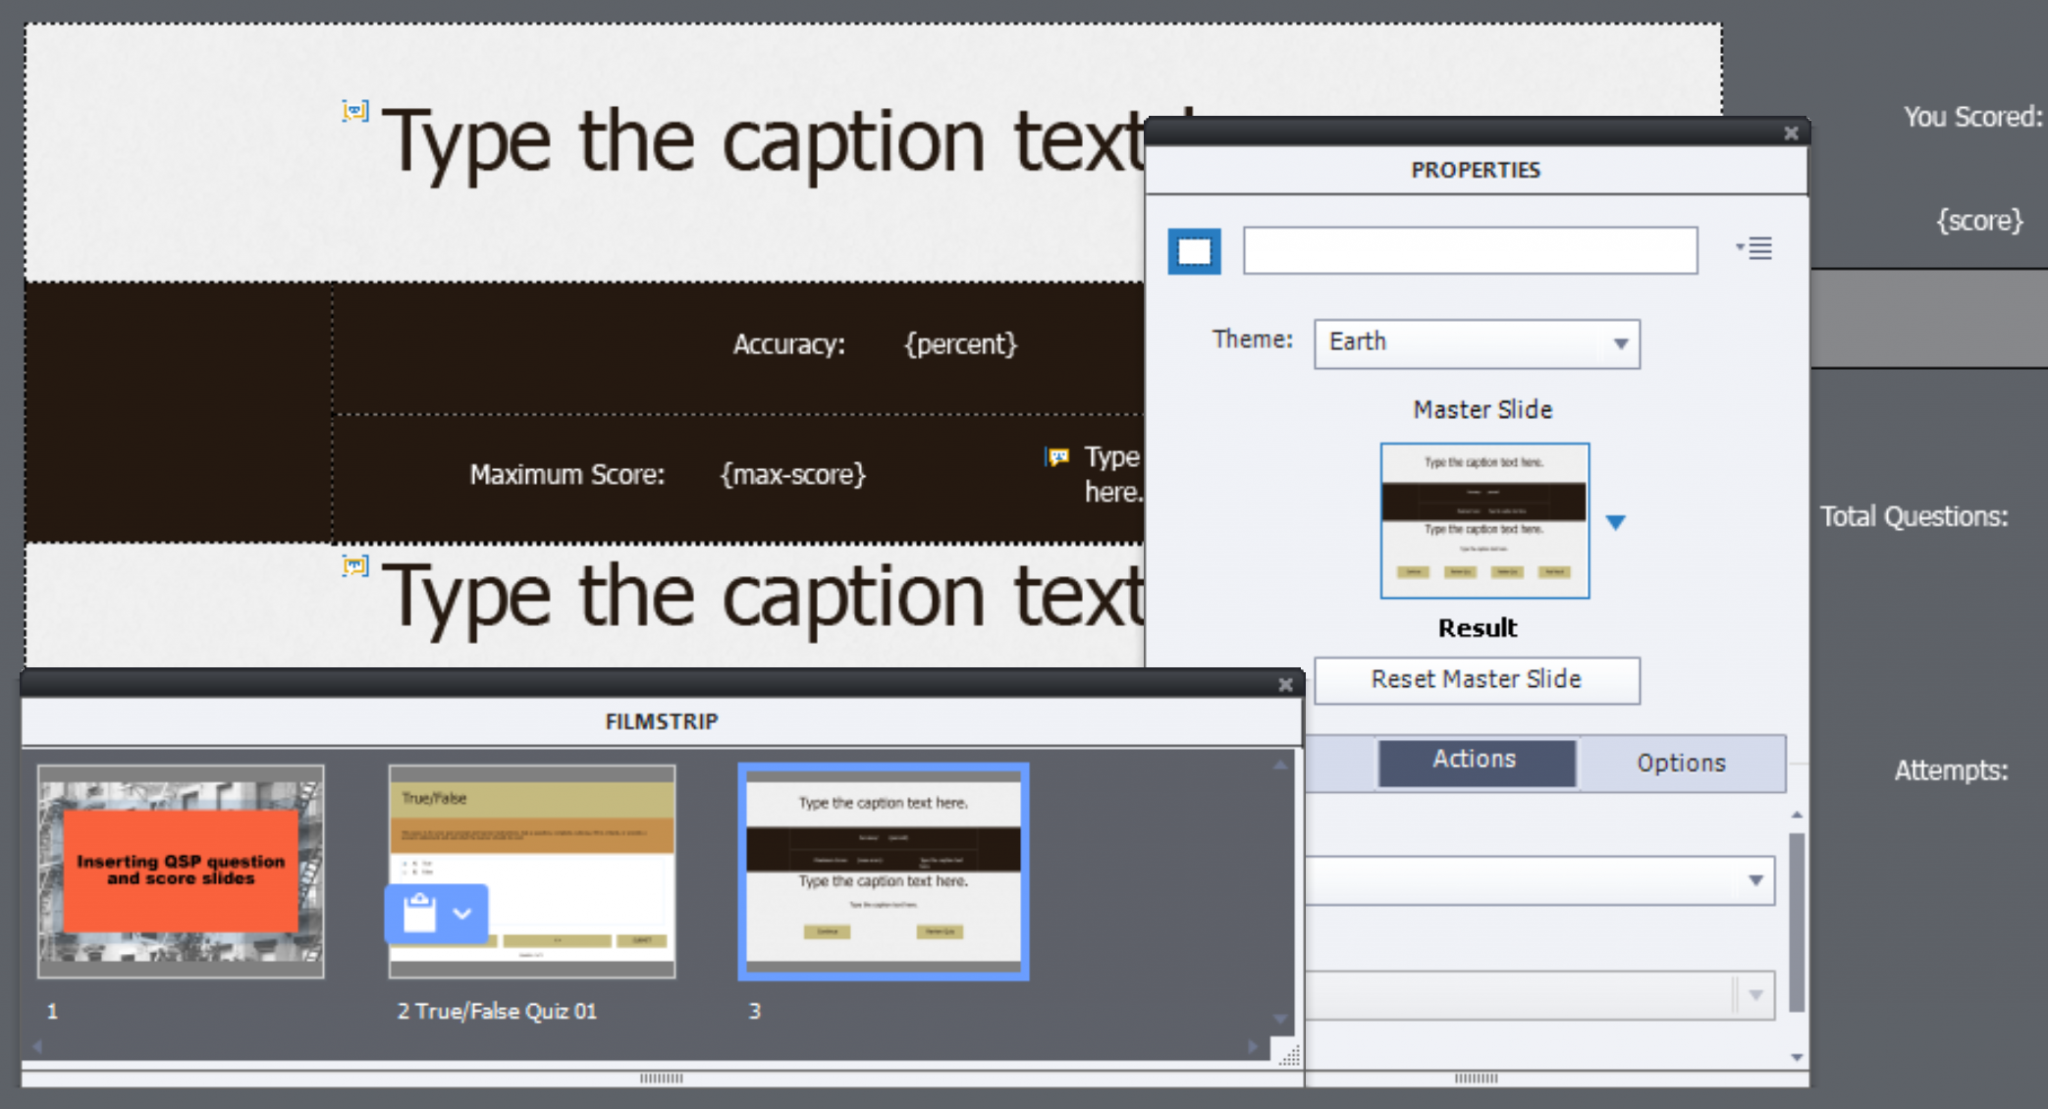Click the Result master slide preview thumbnail
This screenshot has height=1109, width=2048.
[1484, 520]
